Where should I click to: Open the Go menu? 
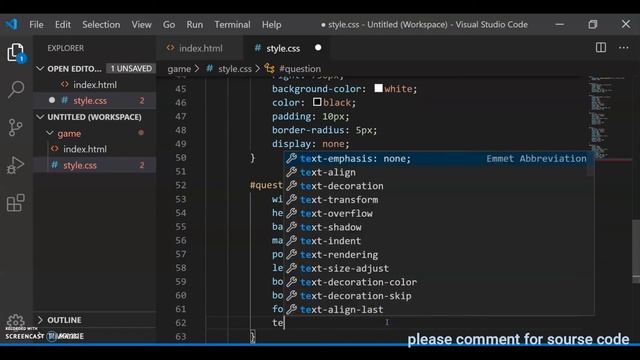tap(169, 24)
